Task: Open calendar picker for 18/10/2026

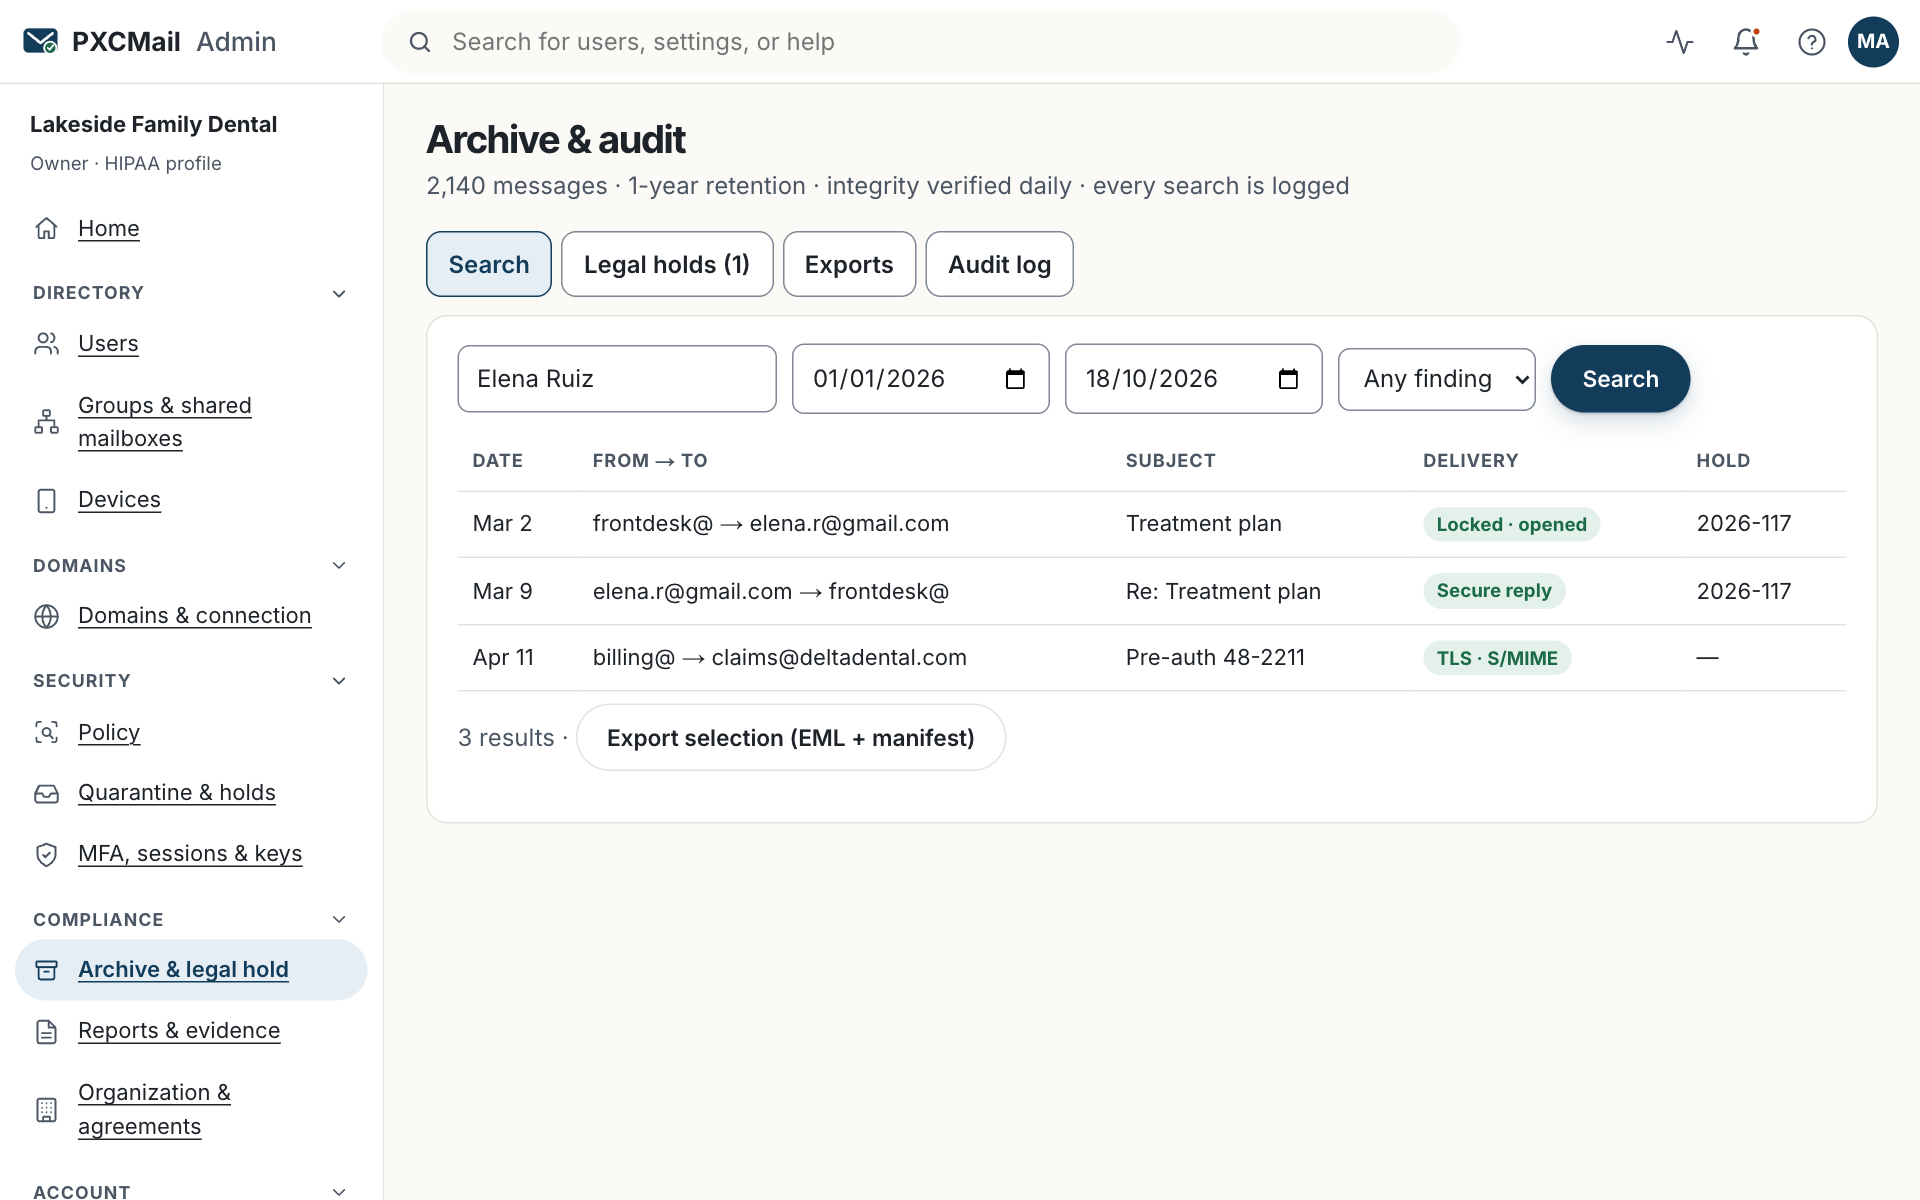Action: coord(1288,379)
